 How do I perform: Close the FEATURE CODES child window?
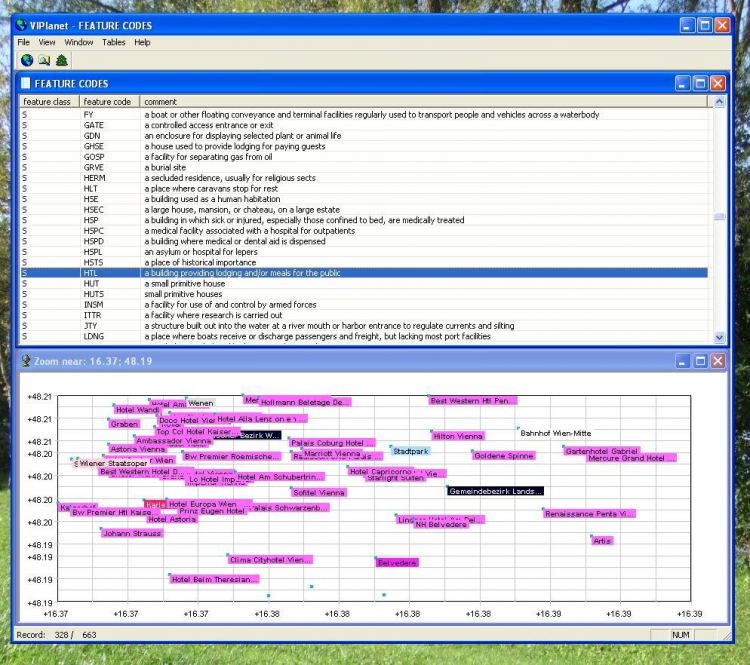[717, 83]
